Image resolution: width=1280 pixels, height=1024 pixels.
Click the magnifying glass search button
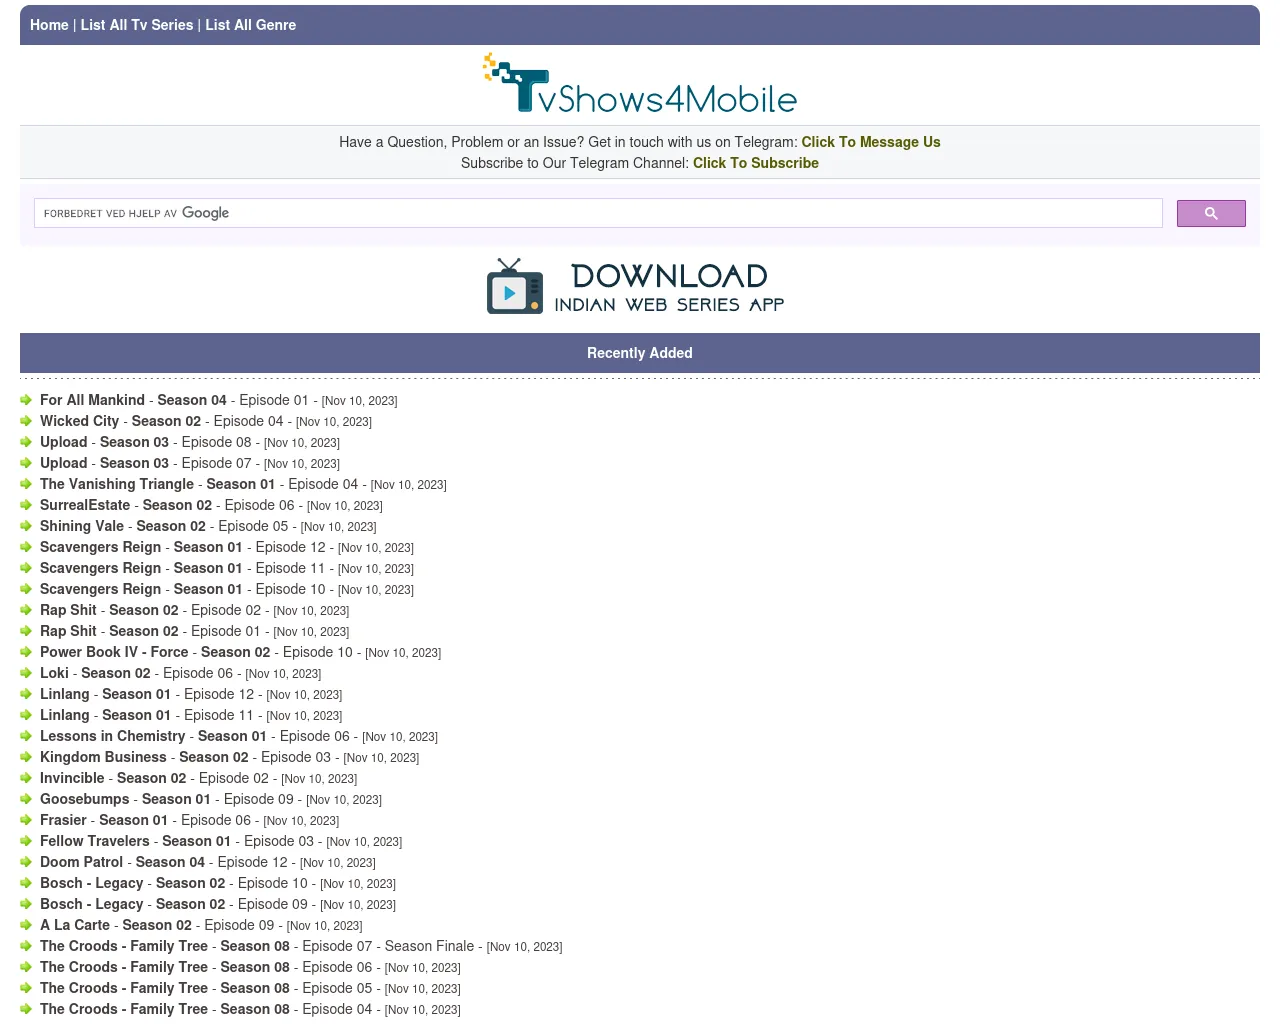click(x=1210, y=213)
